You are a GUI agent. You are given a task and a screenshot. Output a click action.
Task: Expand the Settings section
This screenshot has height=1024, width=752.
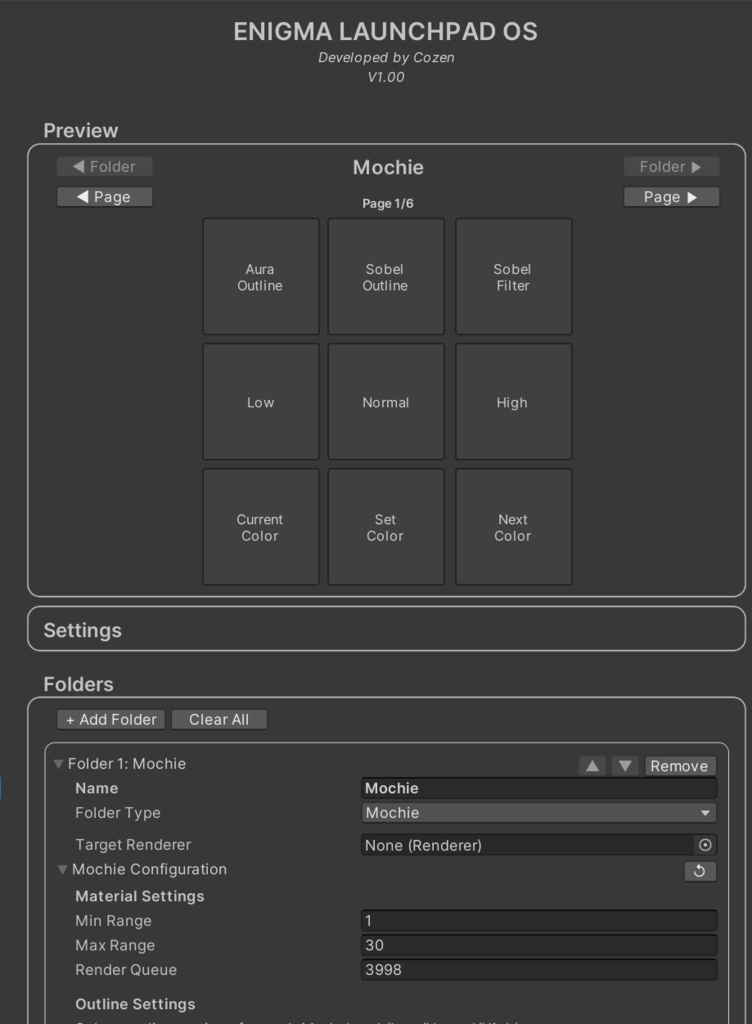tap(386, 630)
